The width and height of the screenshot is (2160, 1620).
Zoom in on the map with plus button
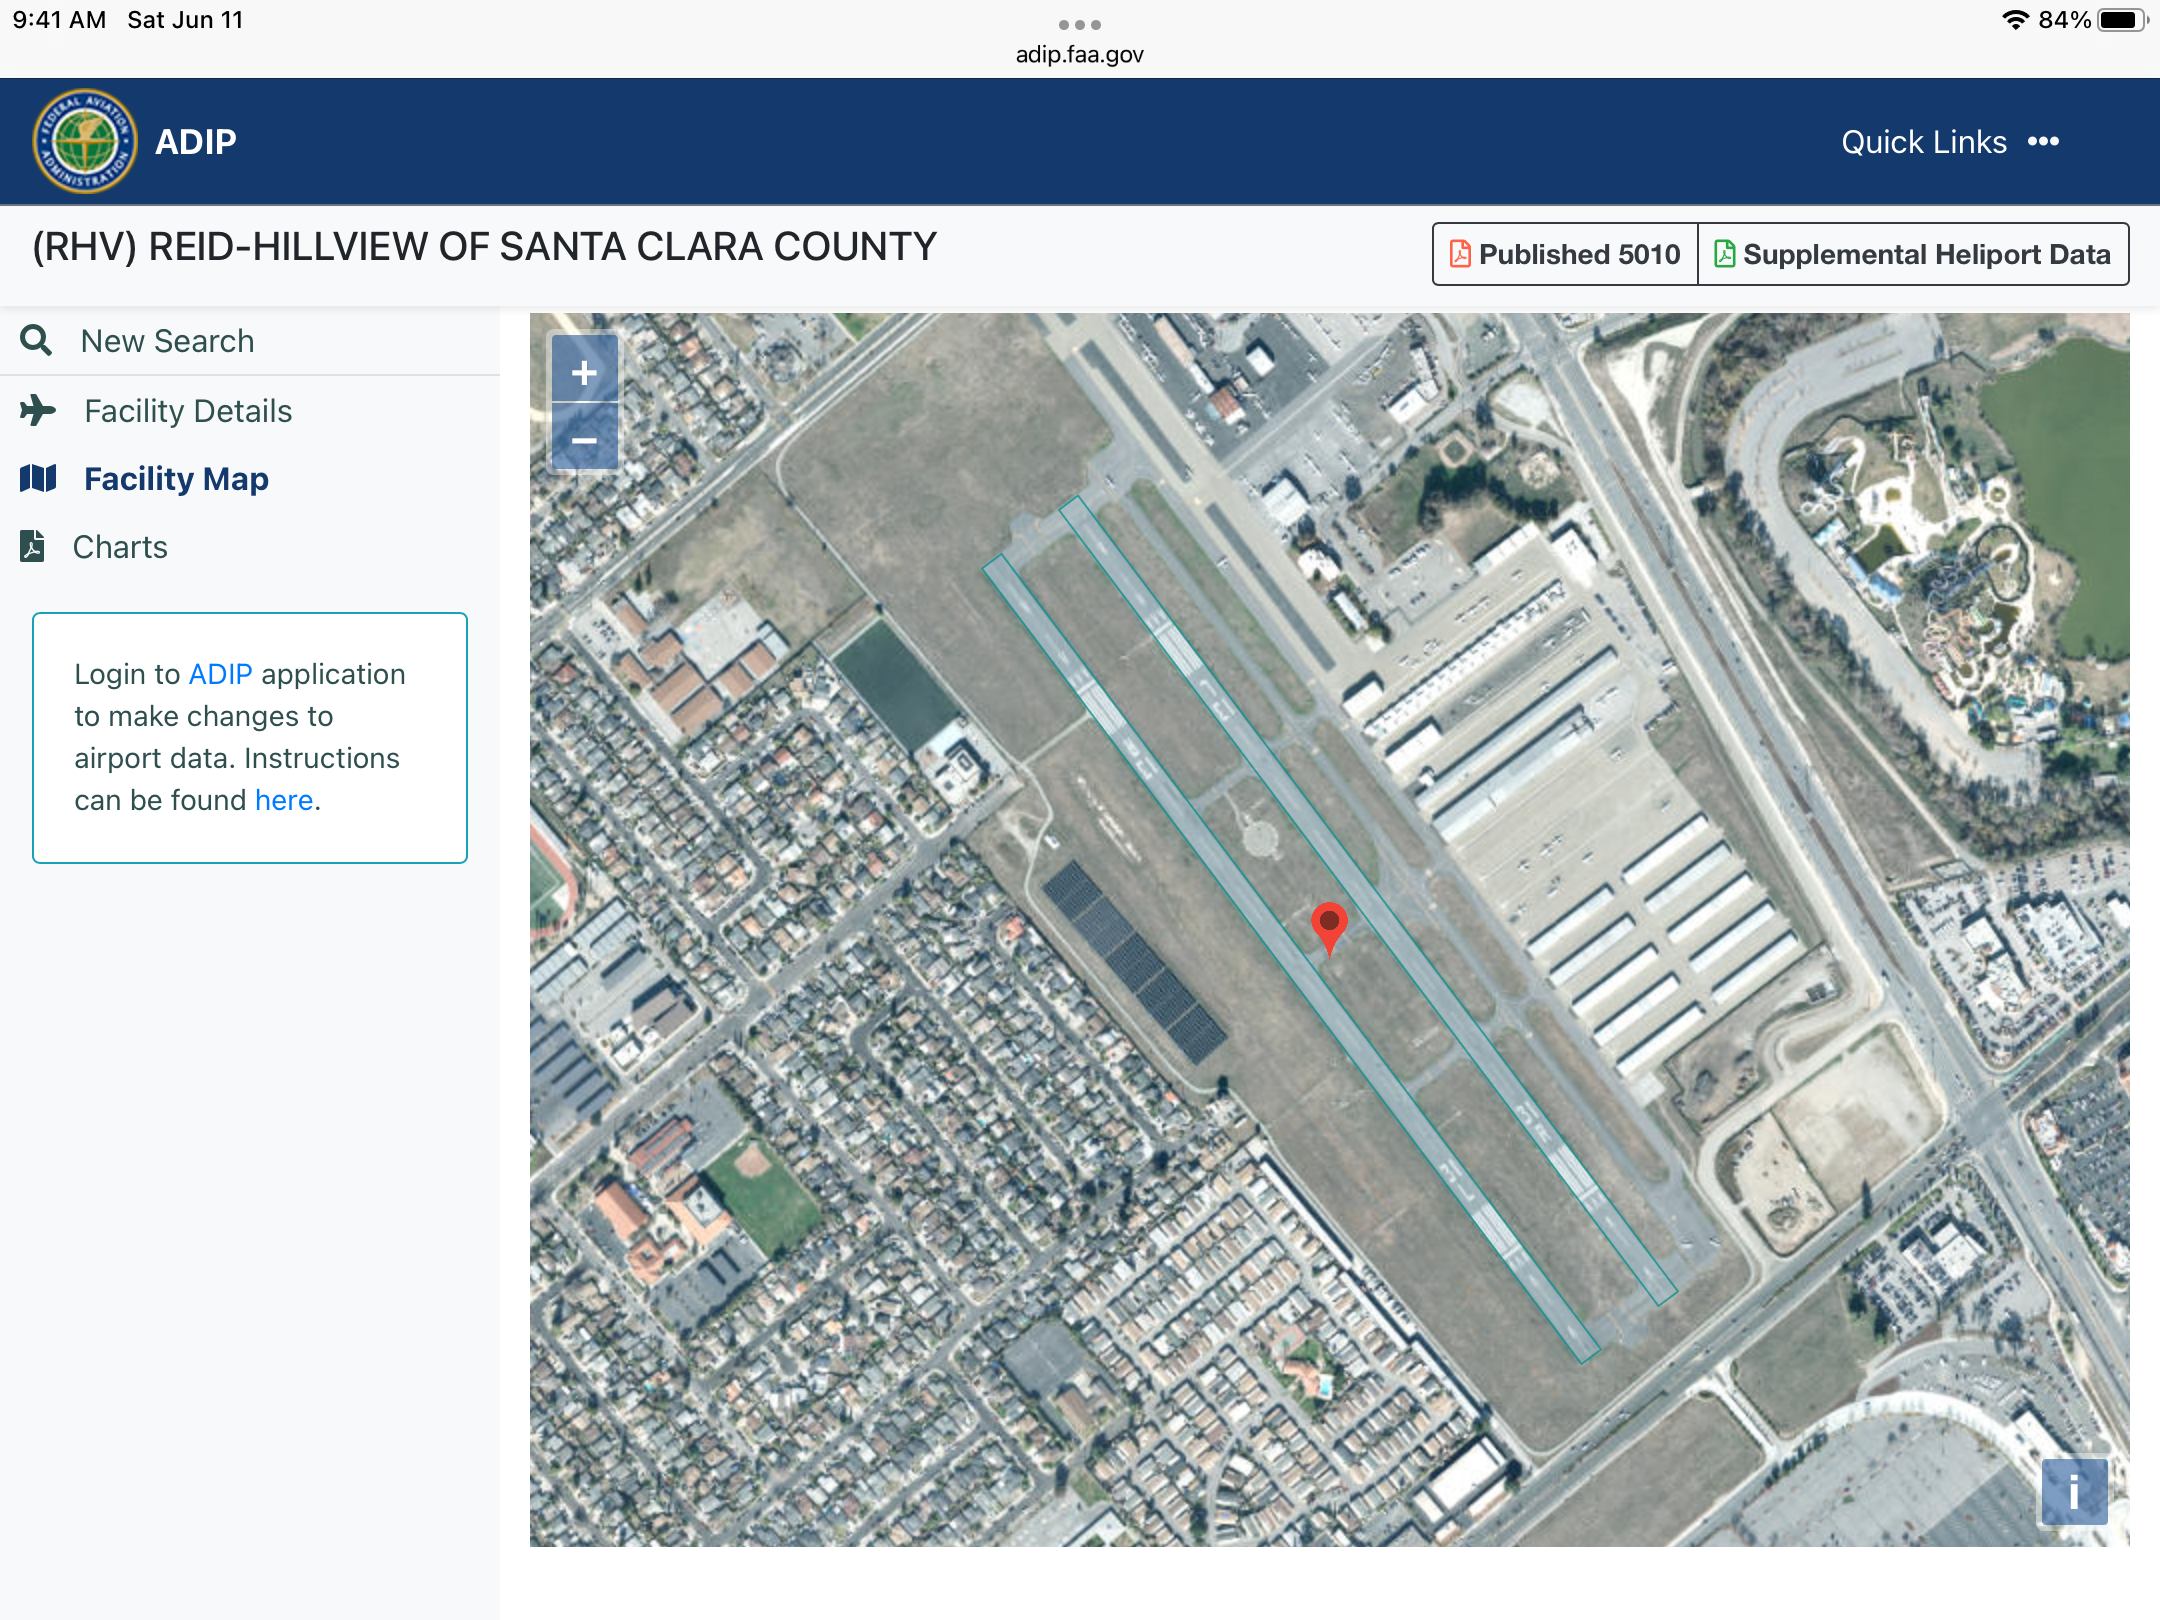584,372
